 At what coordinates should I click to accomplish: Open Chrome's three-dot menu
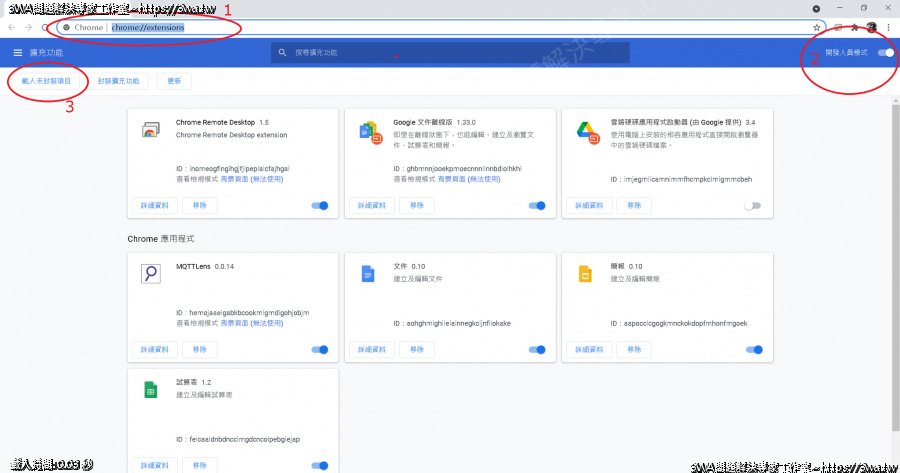pos(889,27)
